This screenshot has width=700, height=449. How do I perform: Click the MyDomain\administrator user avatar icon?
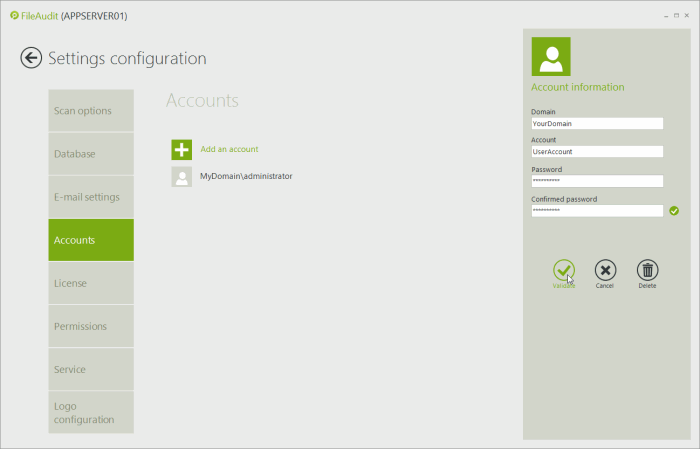181,177
